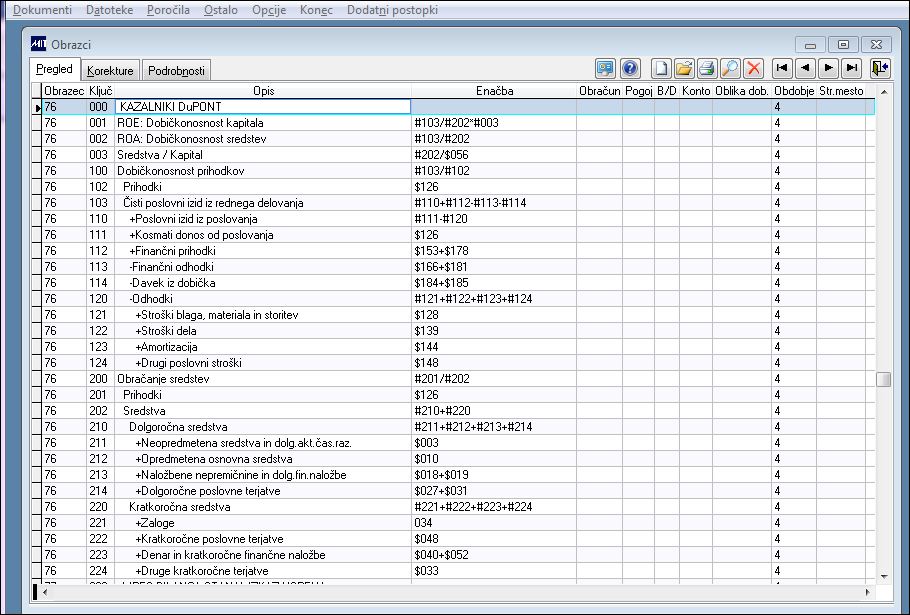Jump to first record navigation button

pyautogui.click(x=782, y=68)
